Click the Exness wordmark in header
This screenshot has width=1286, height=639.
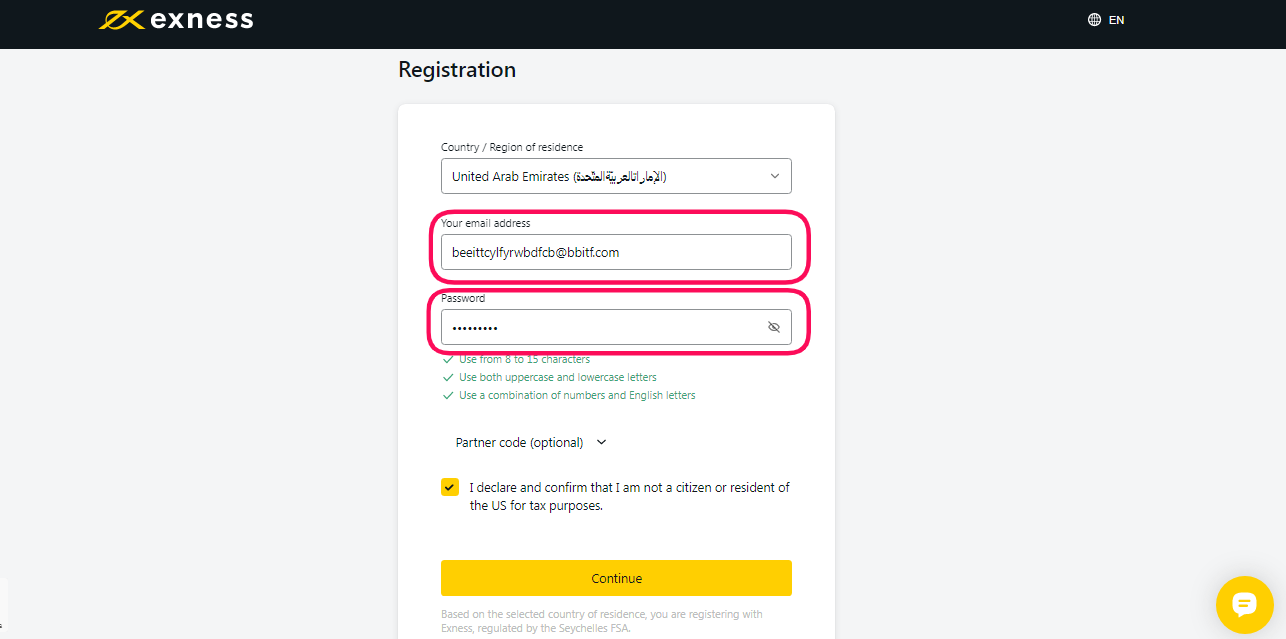click(201, 20)
